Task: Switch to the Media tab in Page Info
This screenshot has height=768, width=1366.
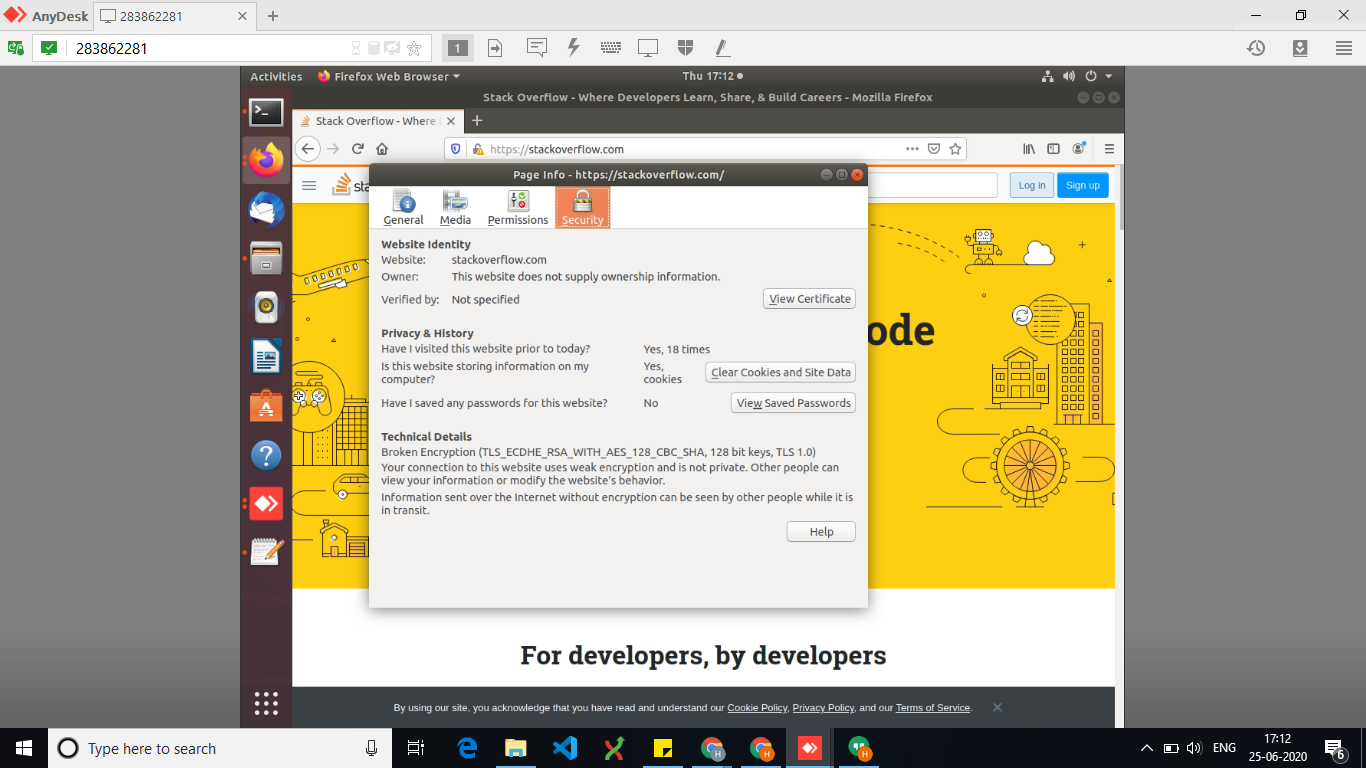Action: click(455, 207)
